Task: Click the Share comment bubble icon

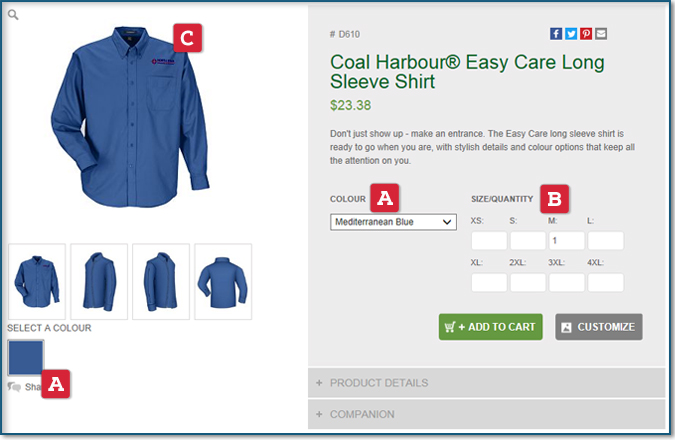Action: point(14,386)
